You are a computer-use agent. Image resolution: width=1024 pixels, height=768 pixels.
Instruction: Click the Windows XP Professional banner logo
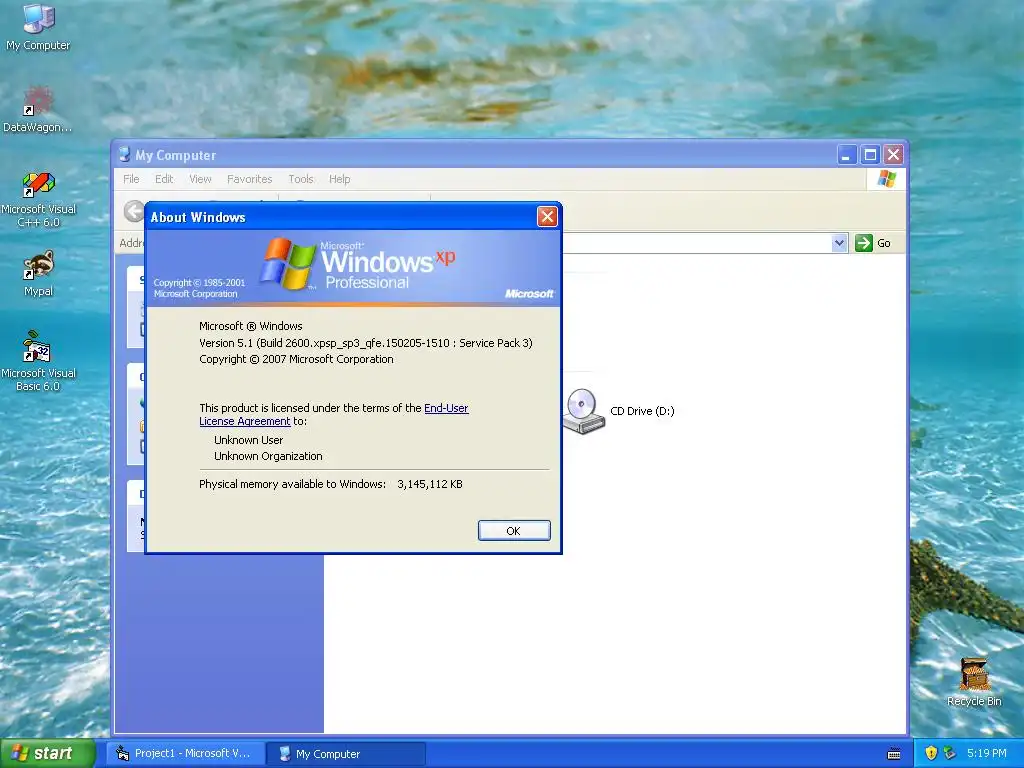(358, 264)
